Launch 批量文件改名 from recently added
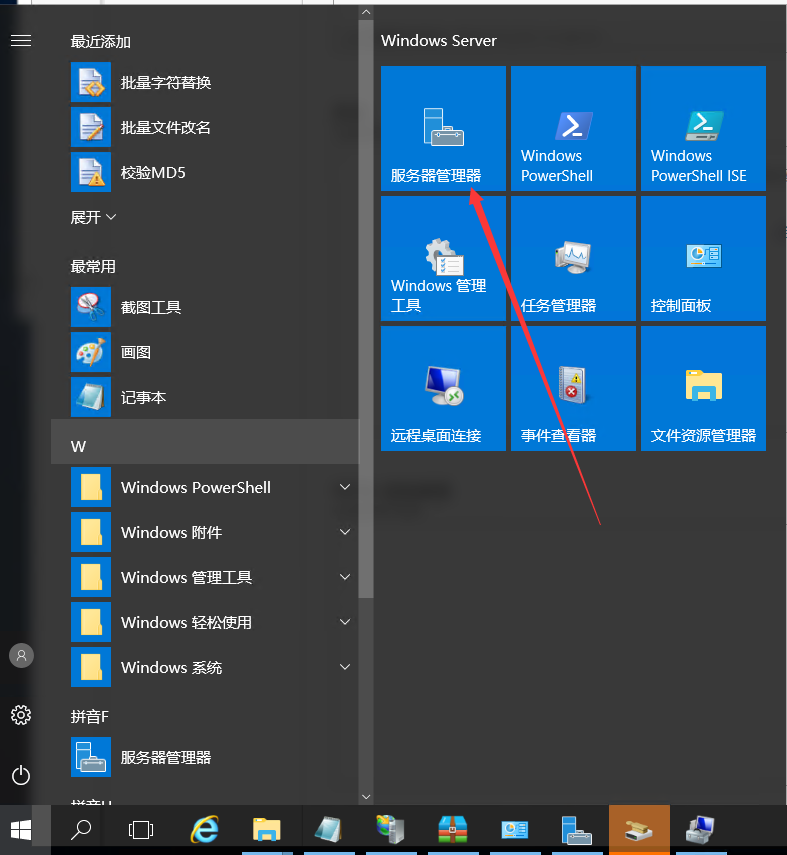Image resolution: width=787 pixels, height=855 pixels. 205,127
